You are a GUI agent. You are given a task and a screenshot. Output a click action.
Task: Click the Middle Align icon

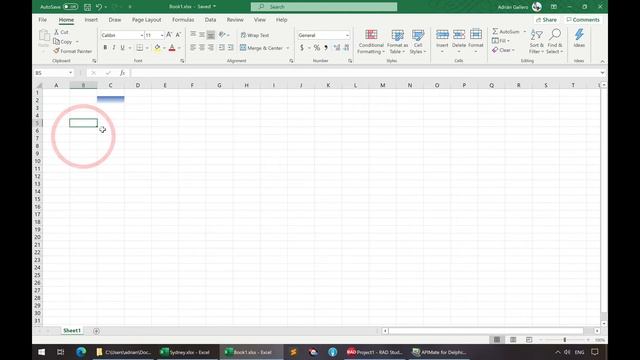[202, 35]
